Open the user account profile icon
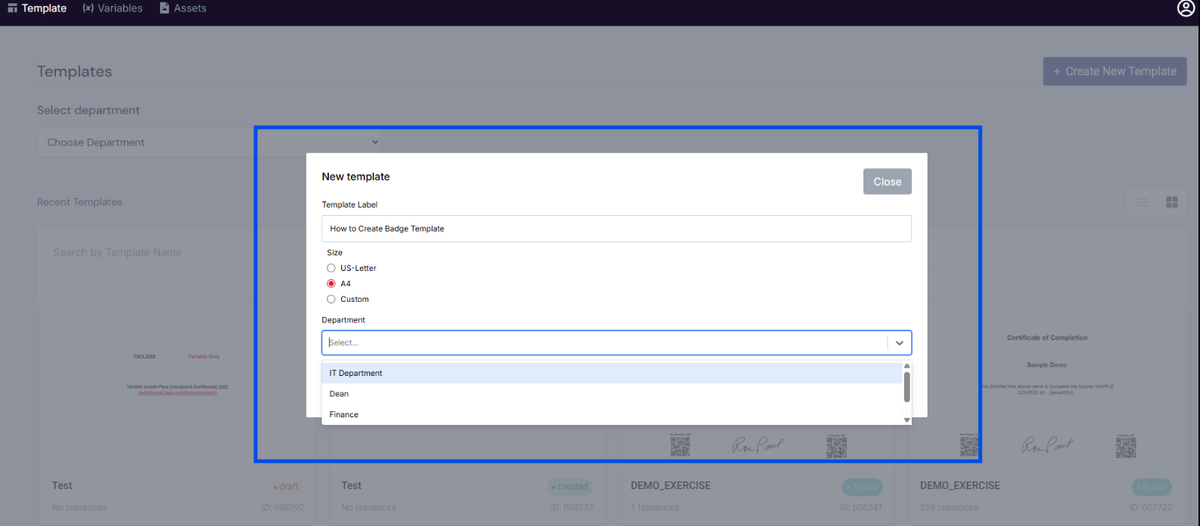 coord(1186,8)
